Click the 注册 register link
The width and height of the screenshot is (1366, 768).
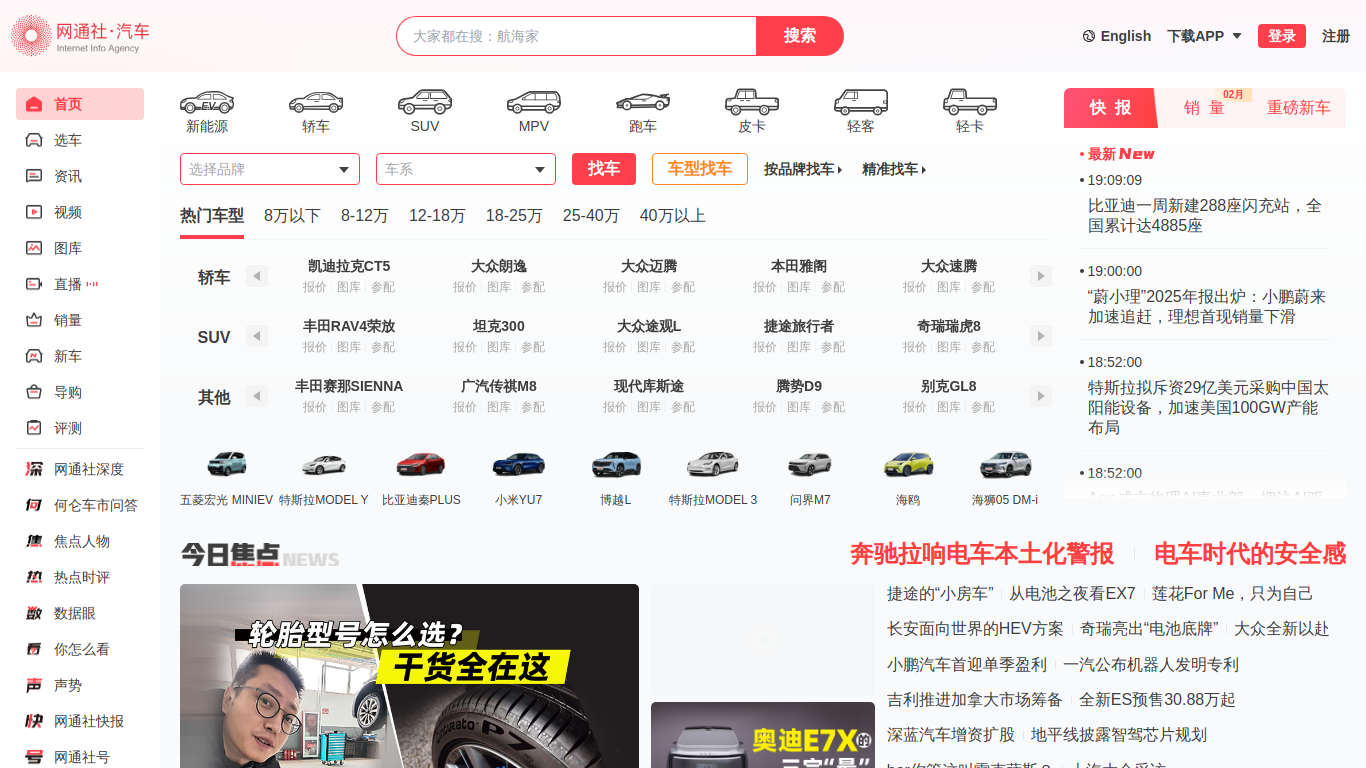pyautogui.click(x=1336, y=36)
